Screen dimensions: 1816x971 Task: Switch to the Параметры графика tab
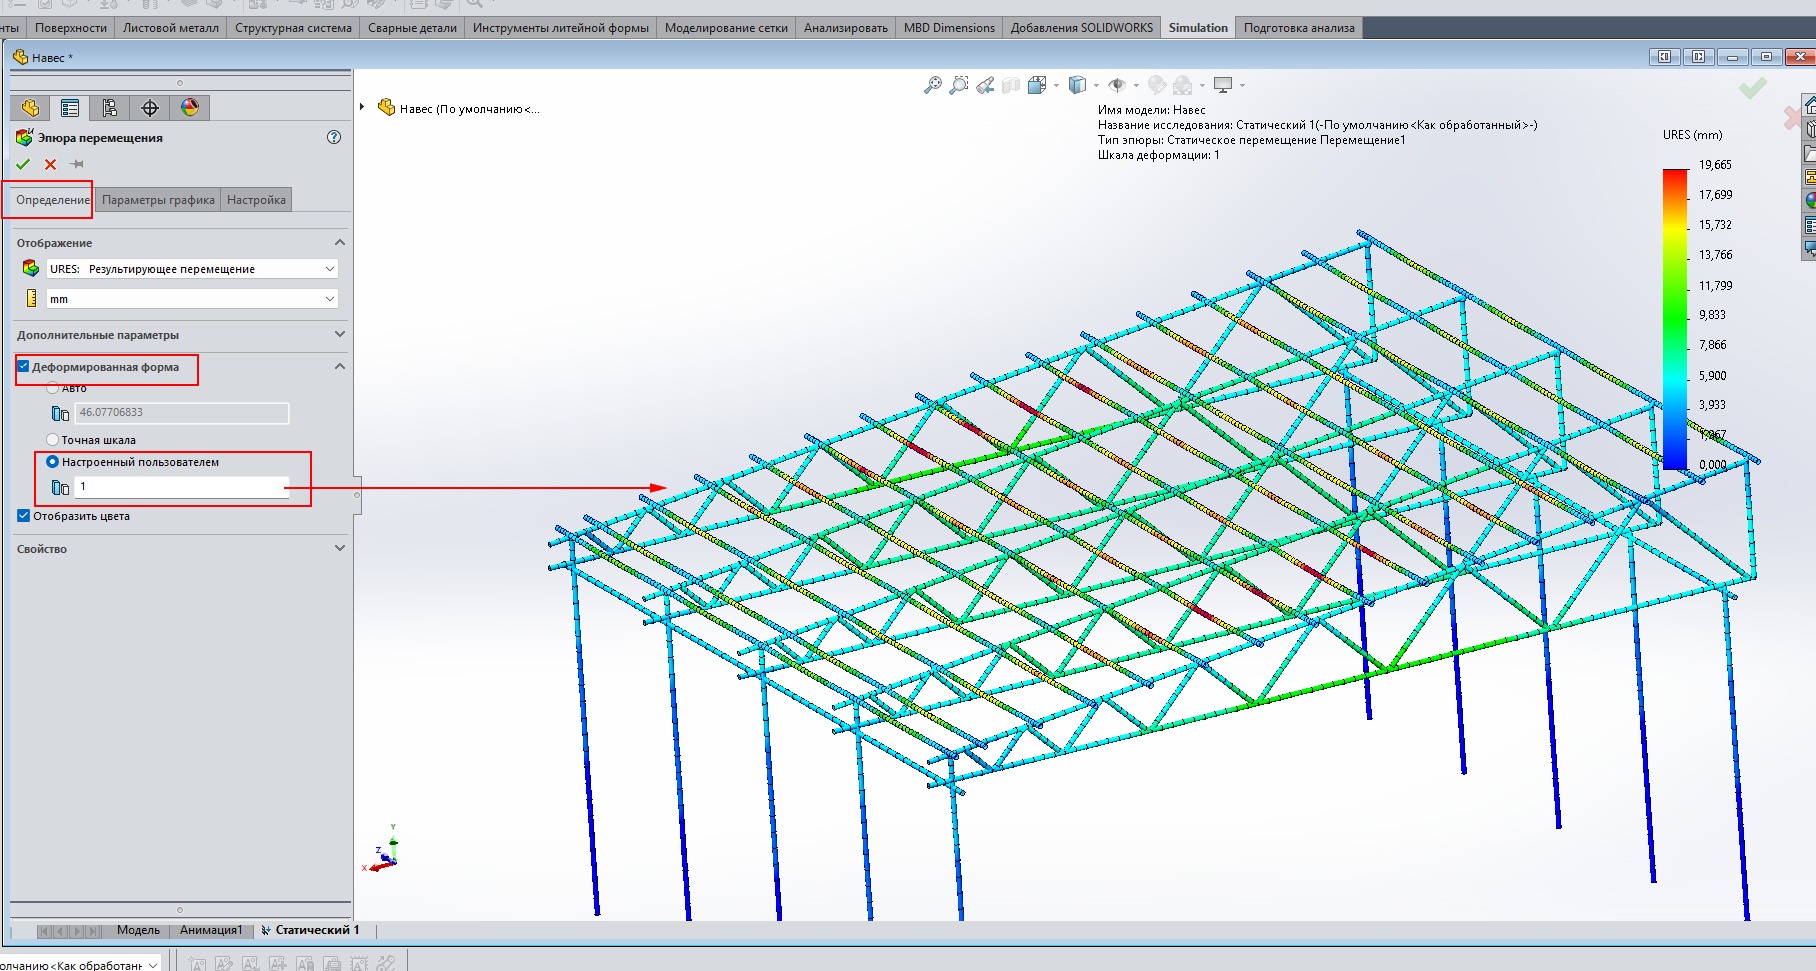click(158, 200)
